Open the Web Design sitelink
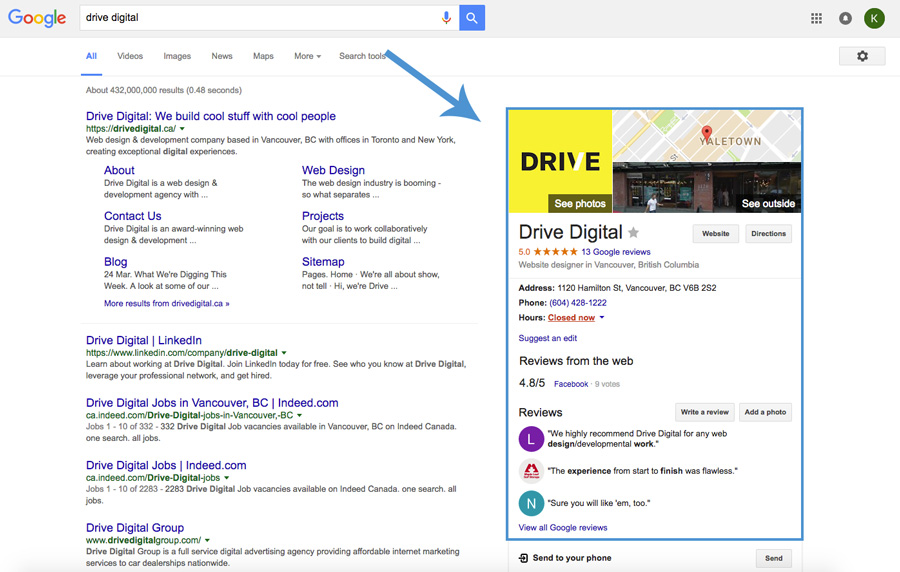 pos(333,170)
